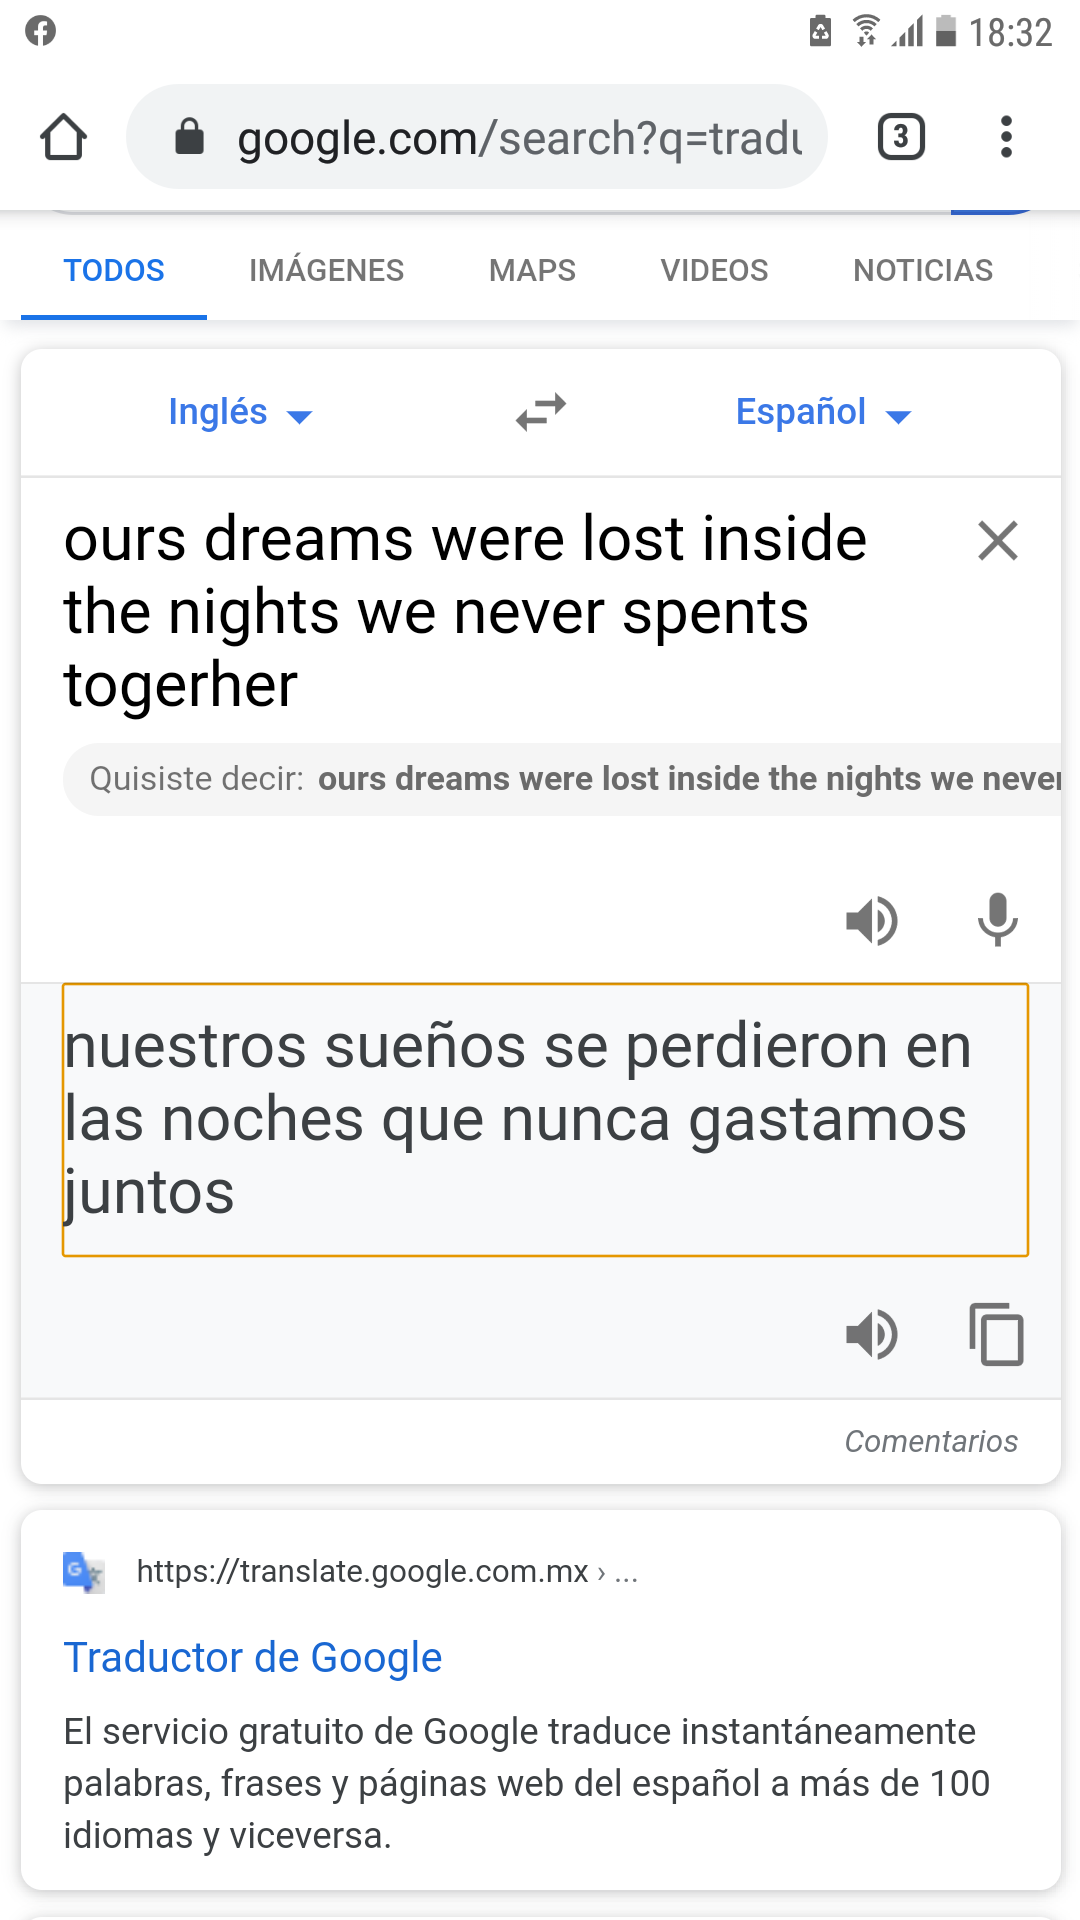This screenshot has height=1920, width=1080.
Task: Open the VIDEOS results tab
Action: 714,270
